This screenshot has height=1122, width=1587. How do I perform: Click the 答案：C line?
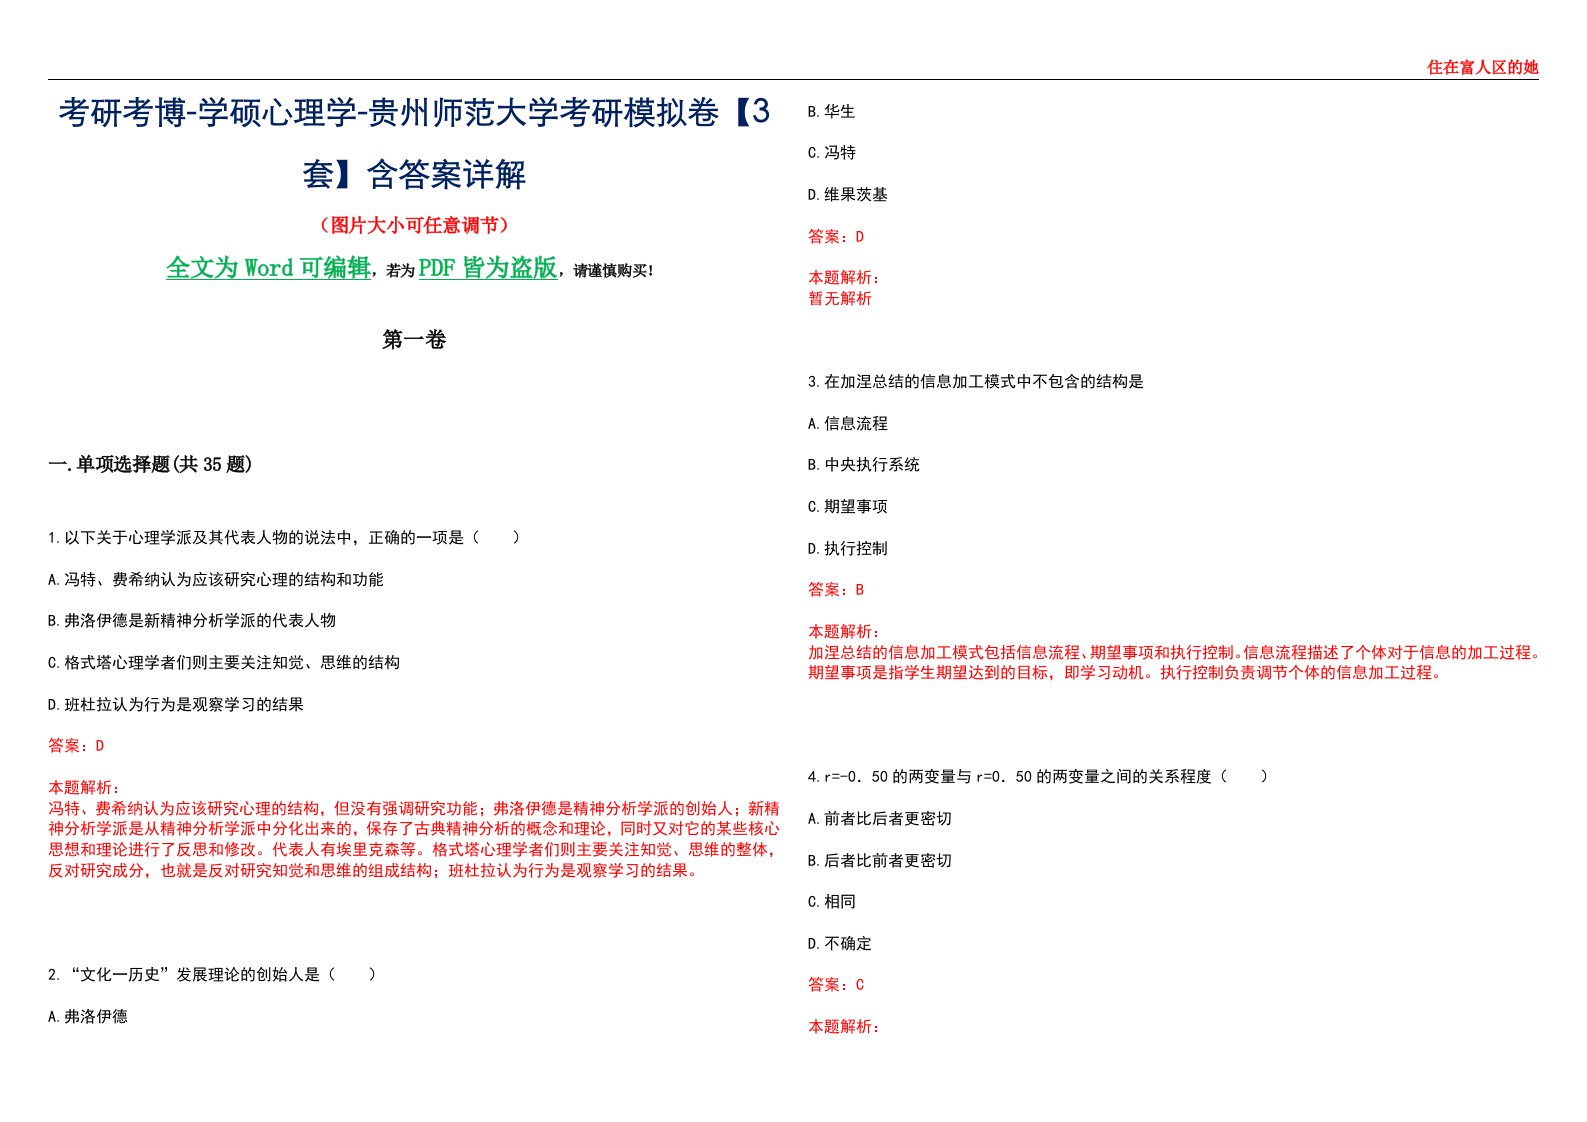click(836, 985)
